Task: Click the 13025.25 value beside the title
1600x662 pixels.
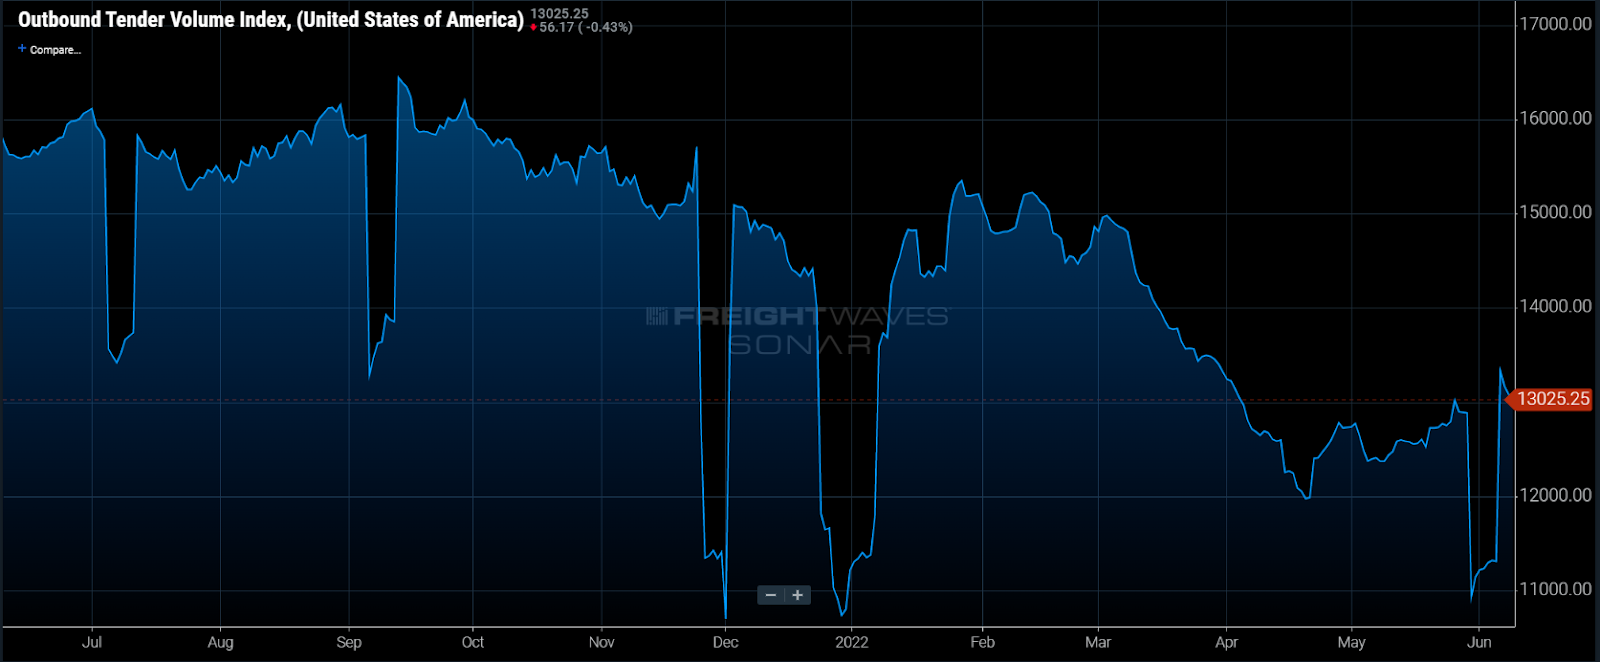Action: tap(559, 13)
